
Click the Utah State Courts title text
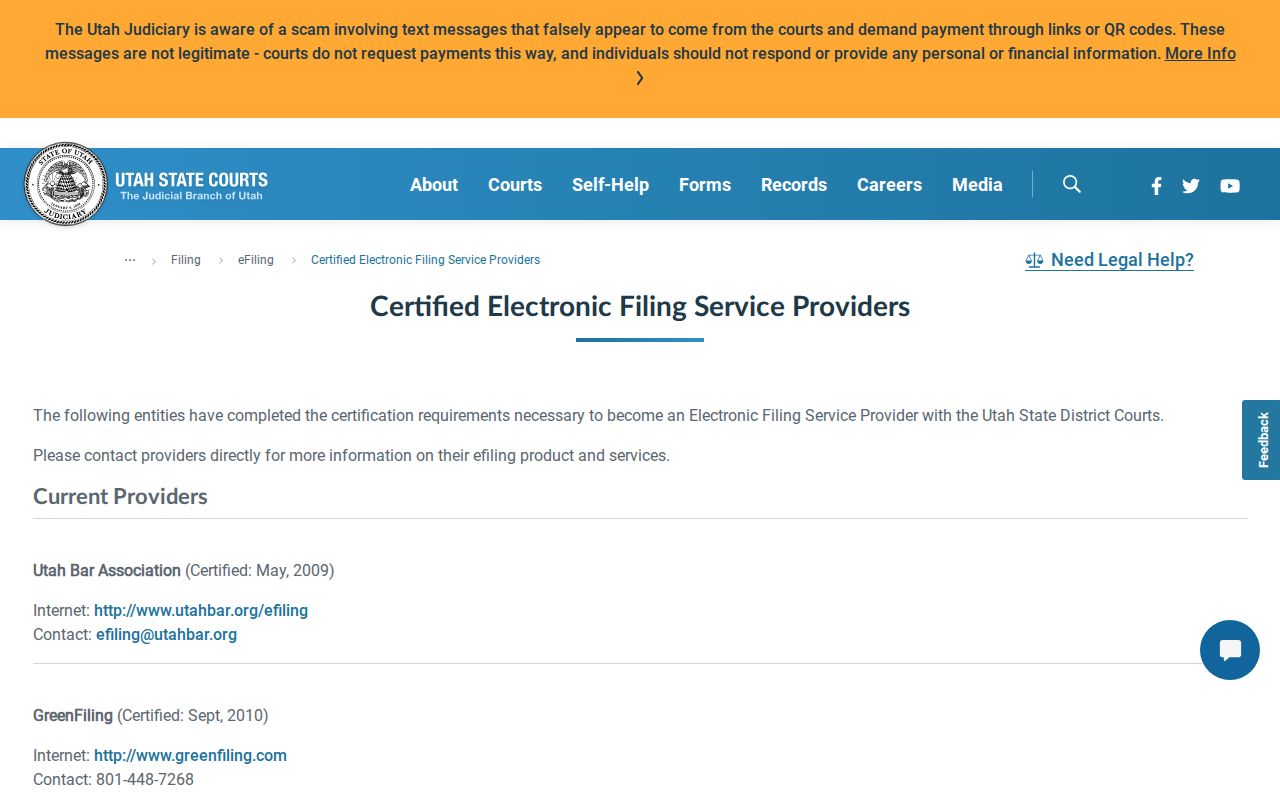tap(191, 180)
